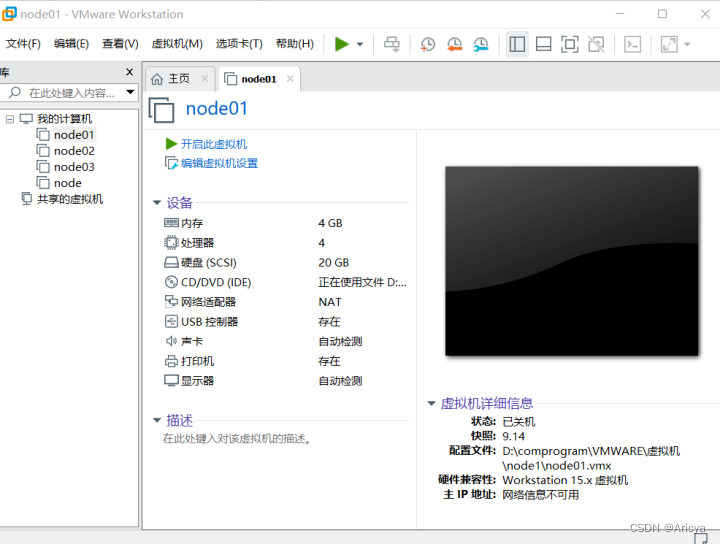Open the 选项卡(T) menu
The image size is (720, 544).
click(x=239, y=44)
